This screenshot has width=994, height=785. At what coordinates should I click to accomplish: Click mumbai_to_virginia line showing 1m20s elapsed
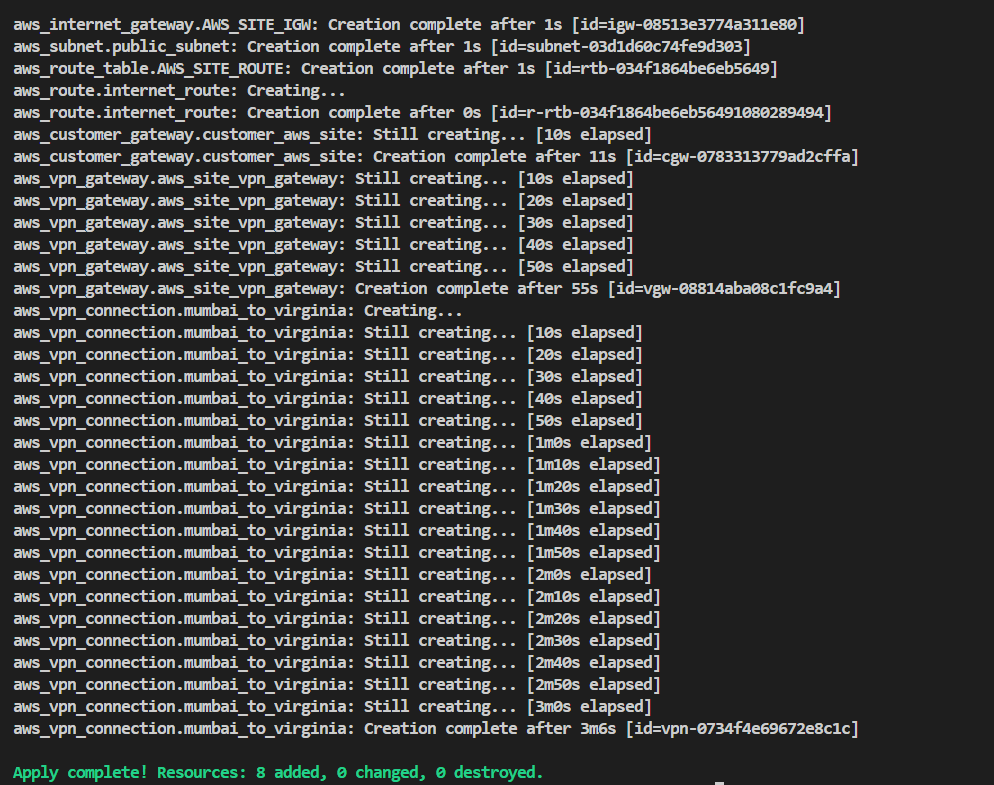tap(337, 487)
